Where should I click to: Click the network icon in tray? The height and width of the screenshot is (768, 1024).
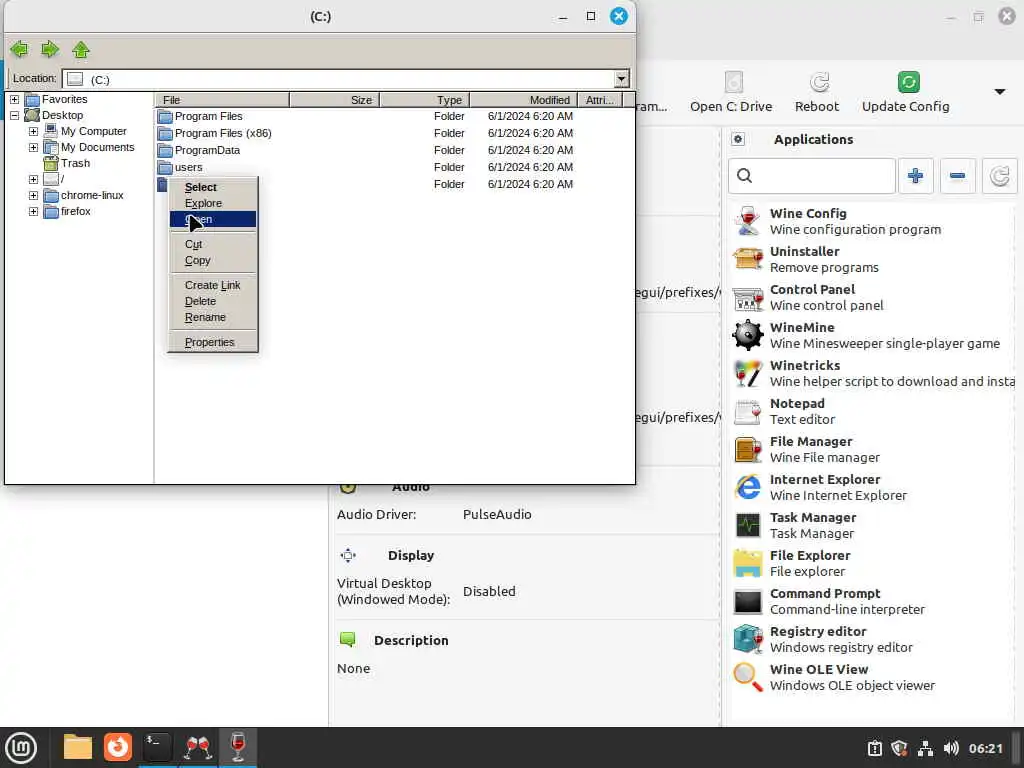click(x=925, y=748)
